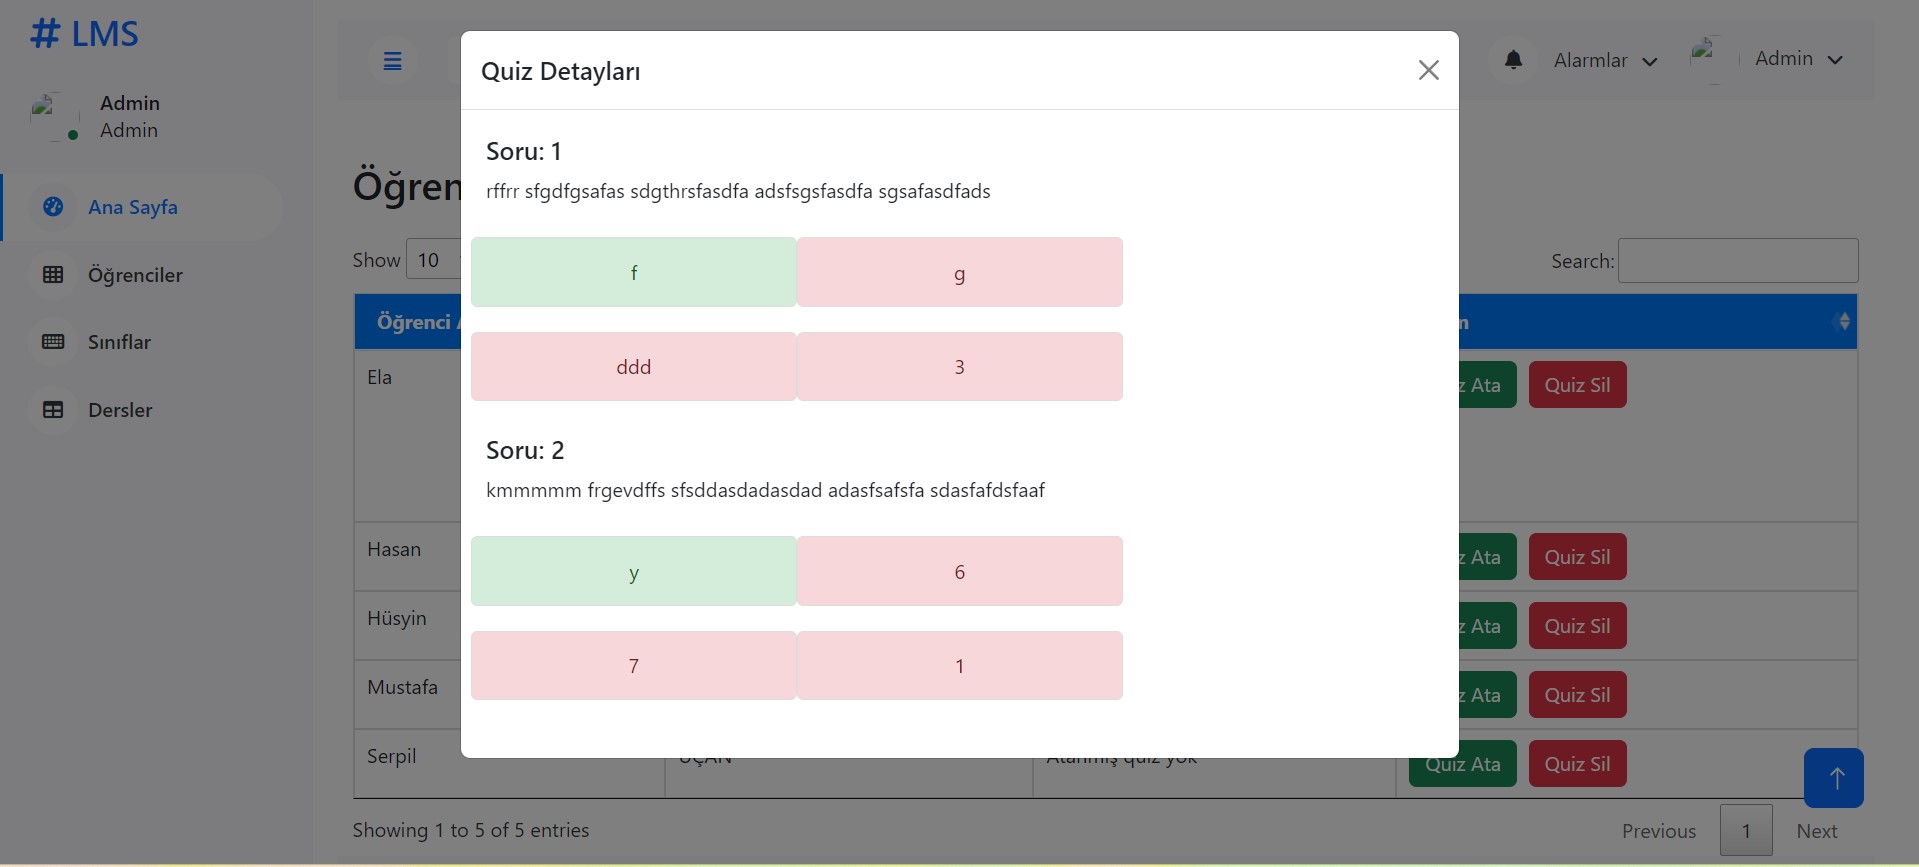Click the scroll-to-top arrow button
The height and width of the screenshot is (867, 1919).
click(x=1833, y=778)
